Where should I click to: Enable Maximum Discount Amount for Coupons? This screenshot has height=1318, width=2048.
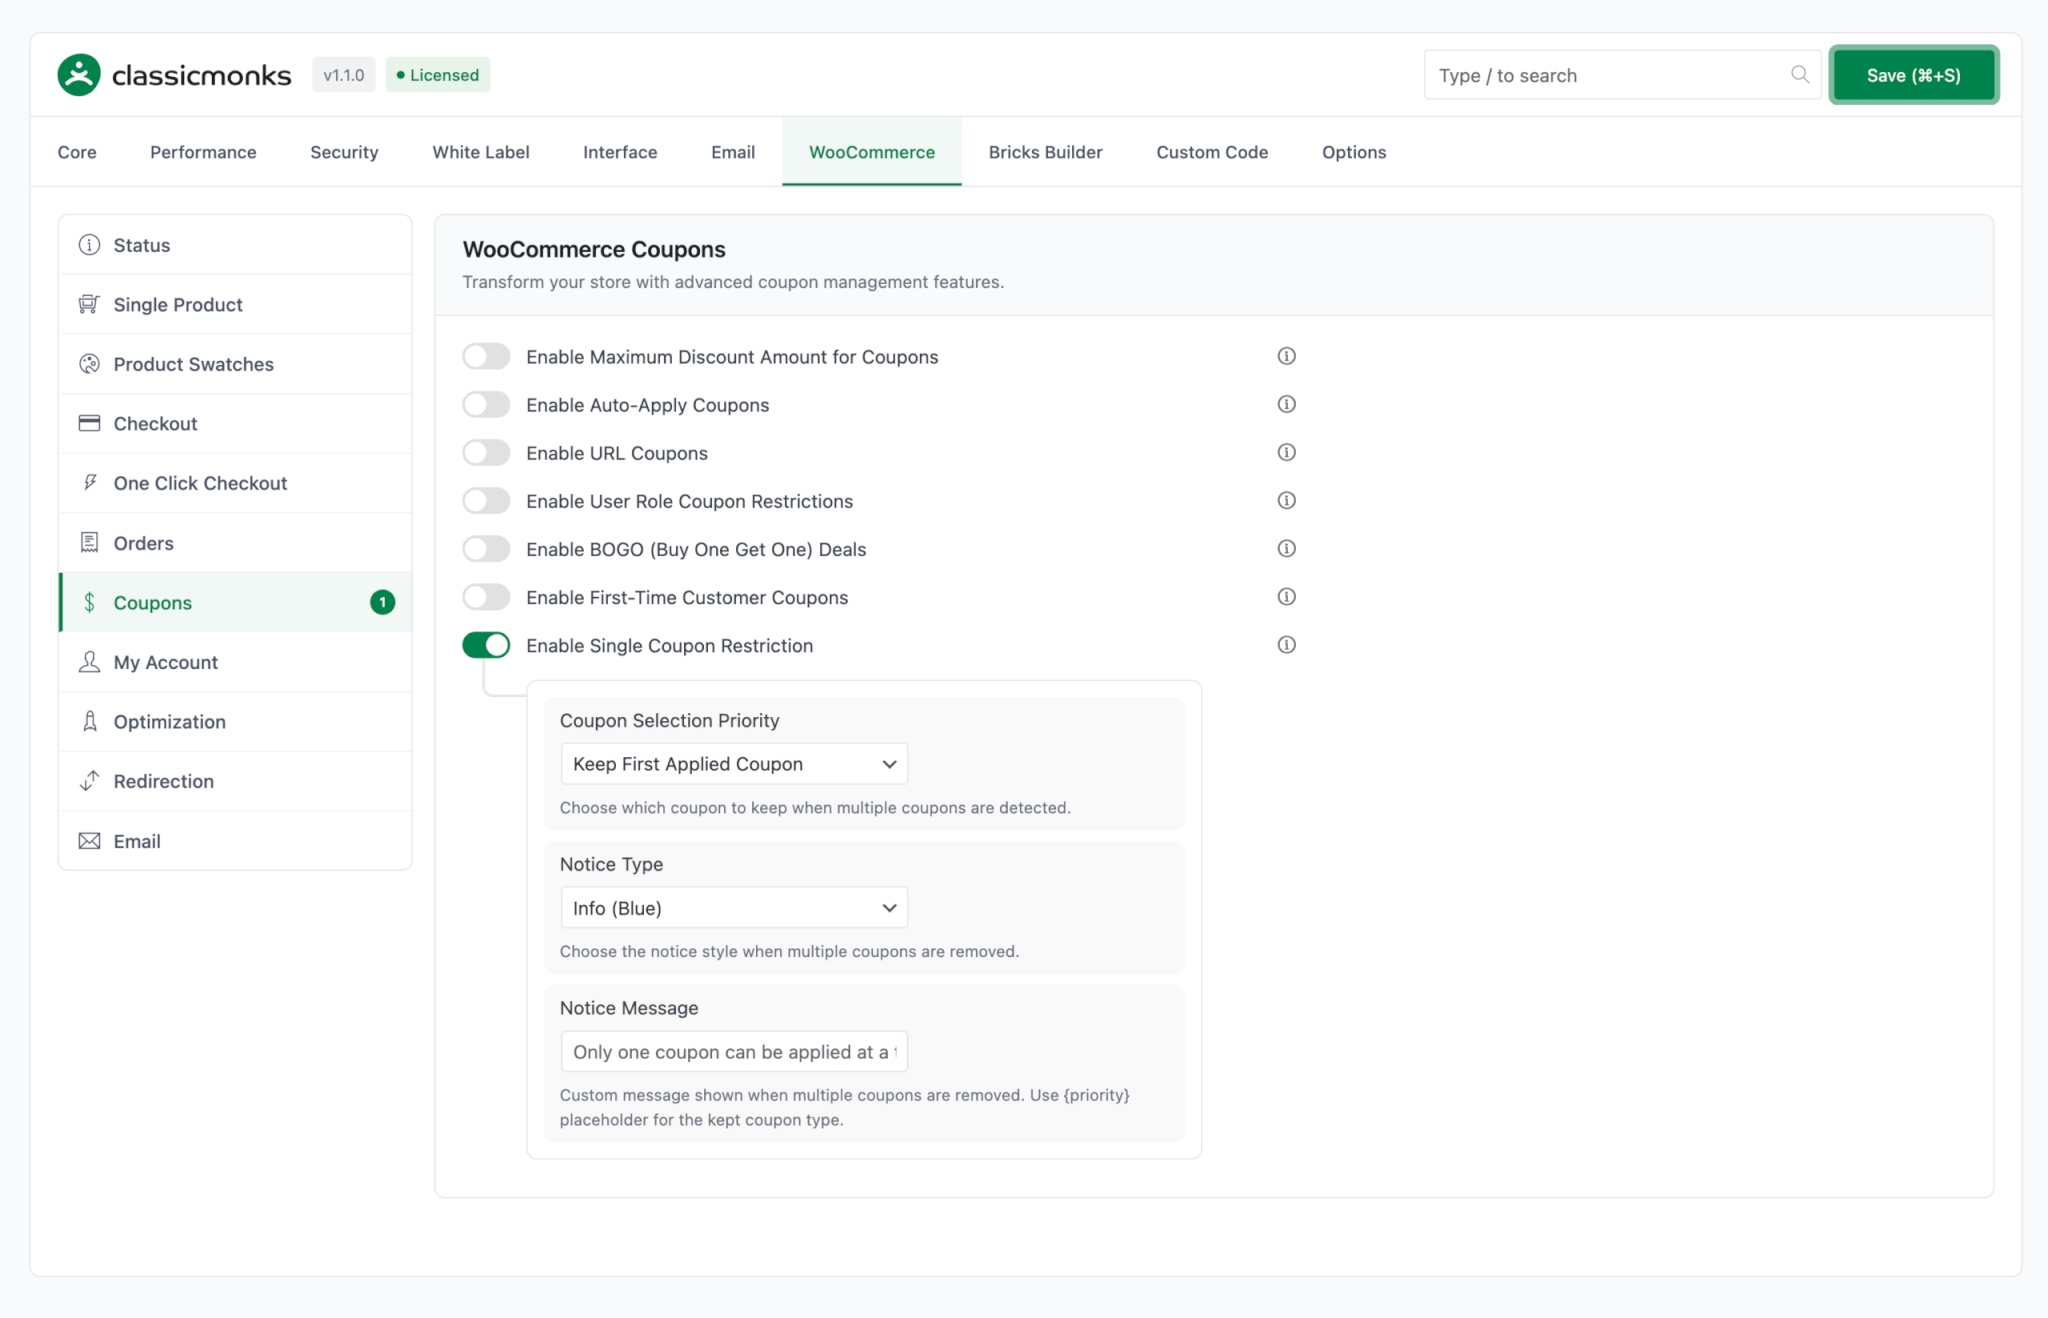(x=486, y=357)
